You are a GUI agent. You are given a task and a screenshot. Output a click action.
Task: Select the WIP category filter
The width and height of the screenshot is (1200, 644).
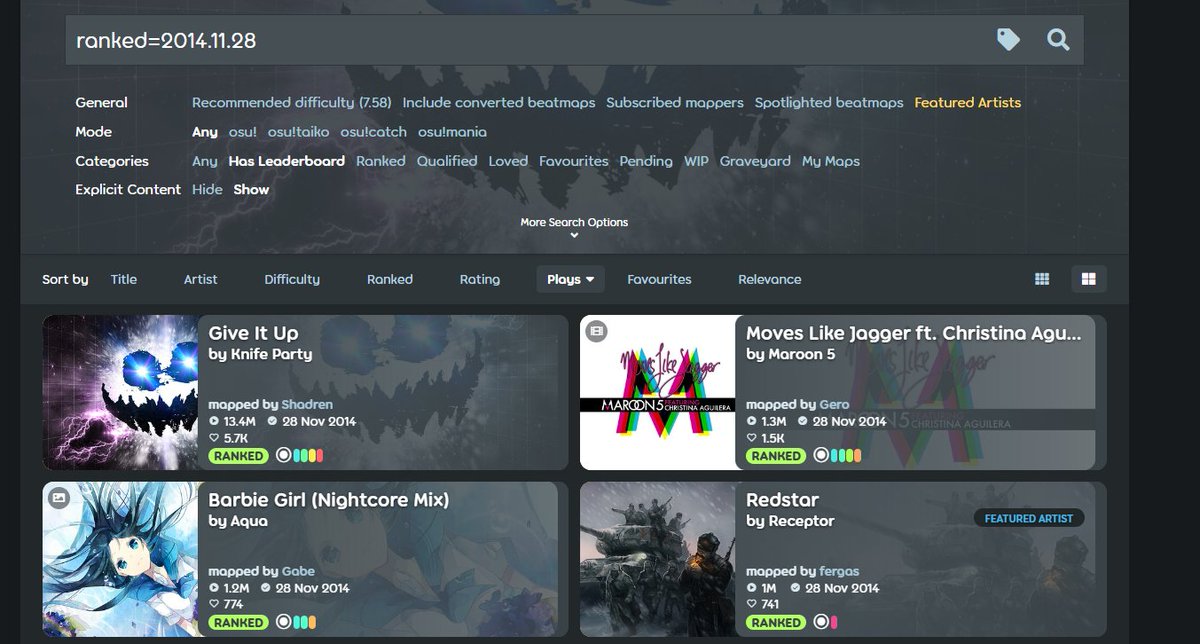pos(696,161)
